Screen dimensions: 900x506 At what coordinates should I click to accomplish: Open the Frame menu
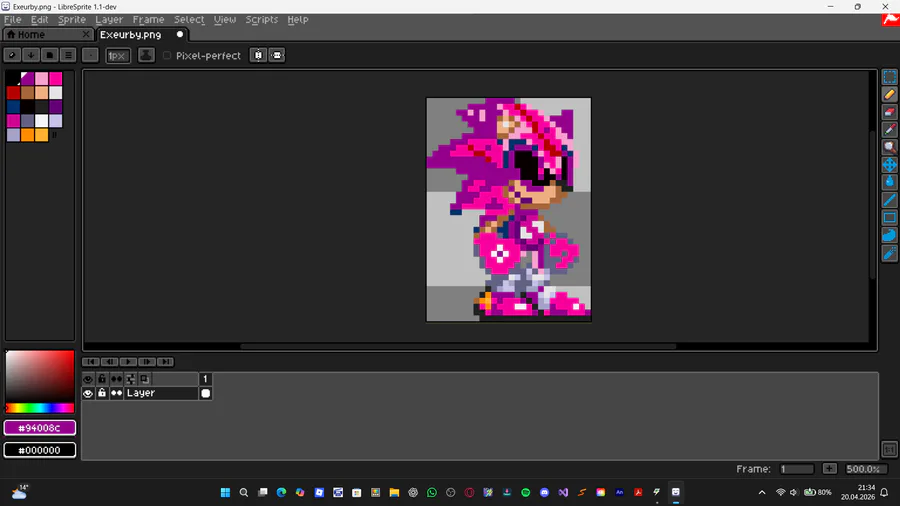148,20
